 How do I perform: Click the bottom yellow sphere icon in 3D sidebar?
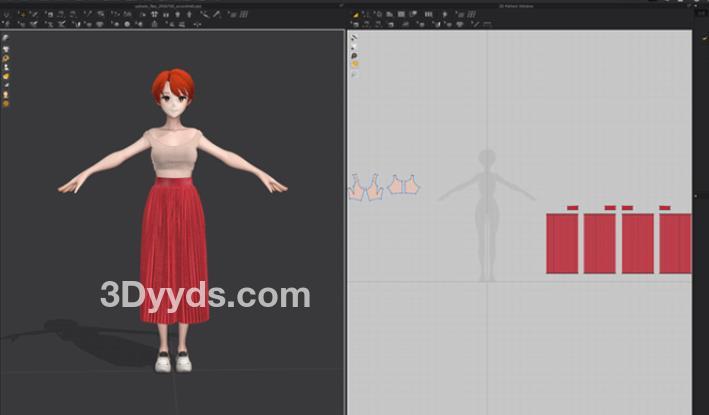[x=5, y=103]
